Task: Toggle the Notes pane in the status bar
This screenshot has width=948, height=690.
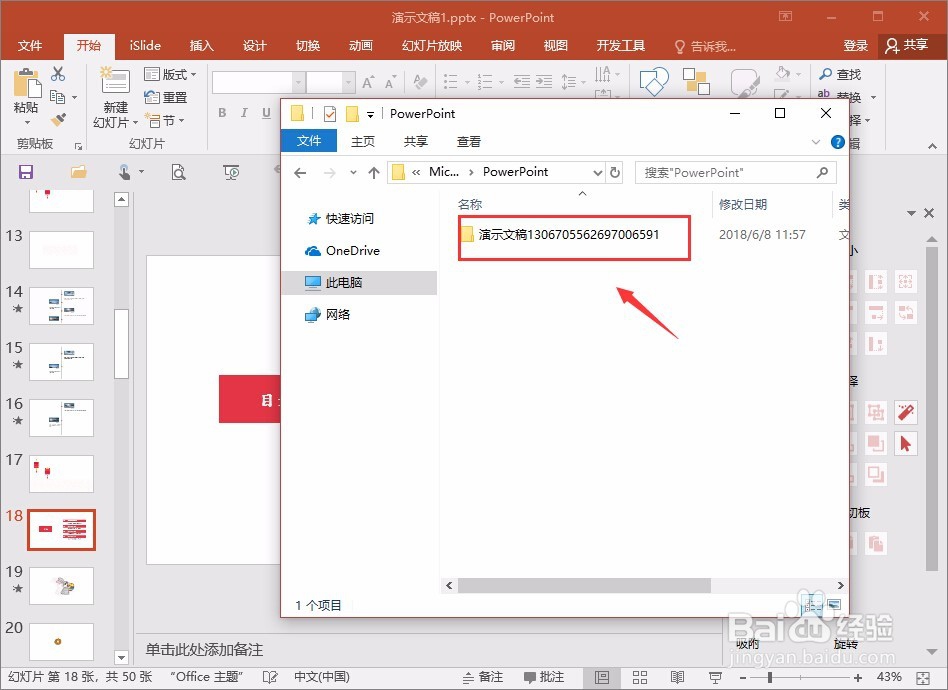Action: click(x=482, y=677)
